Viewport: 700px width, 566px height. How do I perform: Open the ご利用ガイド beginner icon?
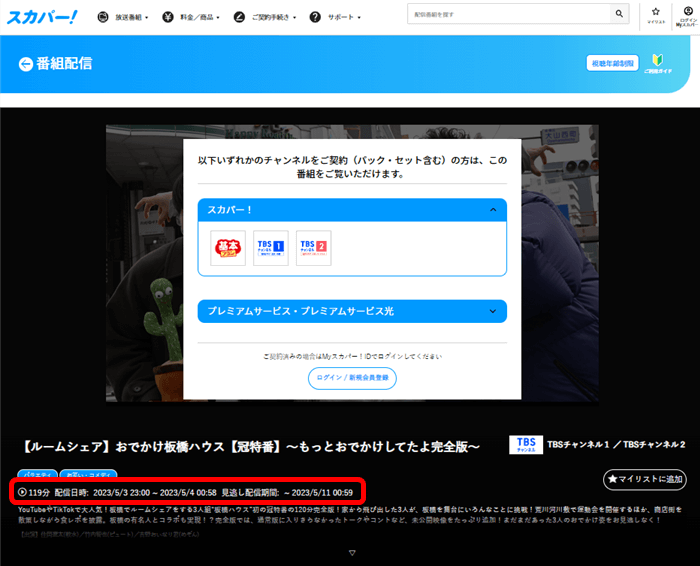point(658,63)
